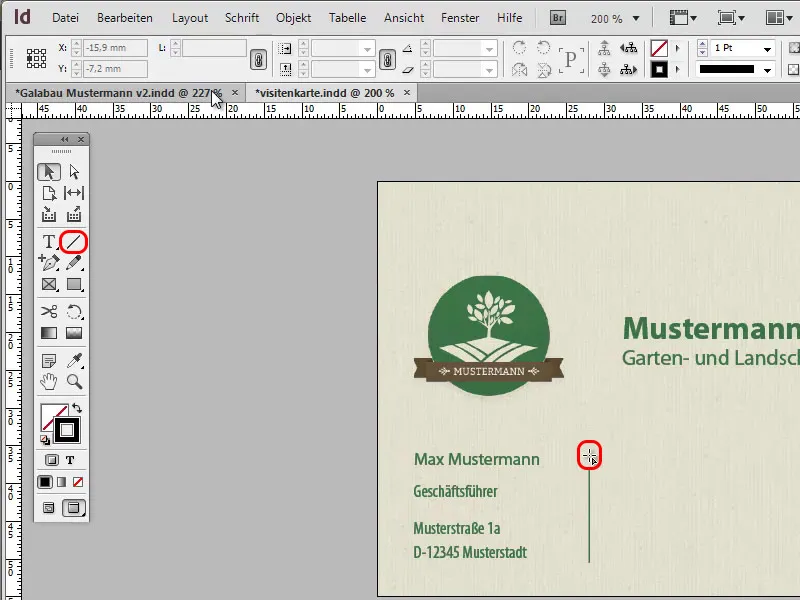Select the Pencil tool
The width and height of the screenshot is (800, 600).
point(74,262)
